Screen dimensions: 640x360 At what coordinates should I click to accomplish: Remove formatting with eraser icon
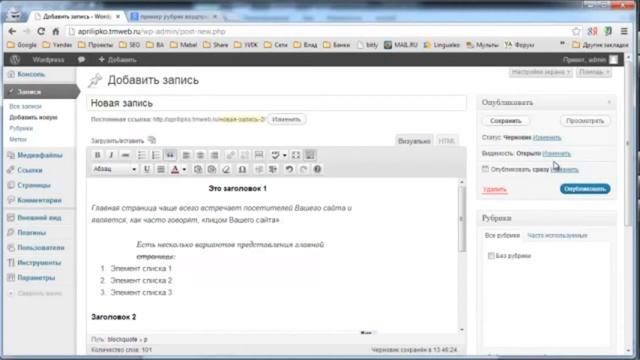(226, 169)
